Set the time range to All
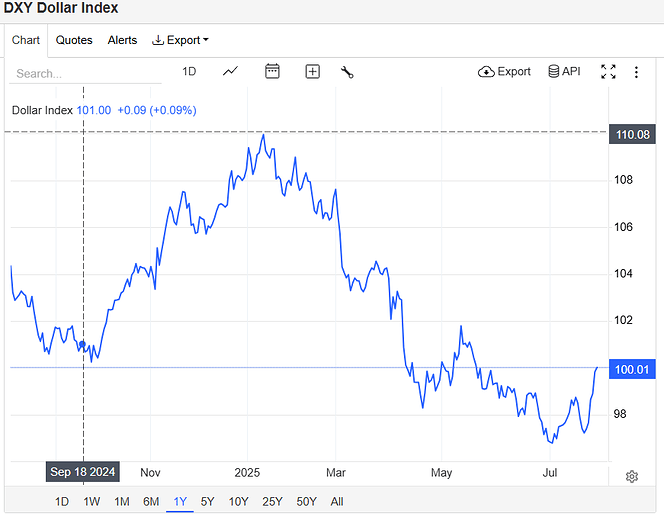 click(337, 501)
